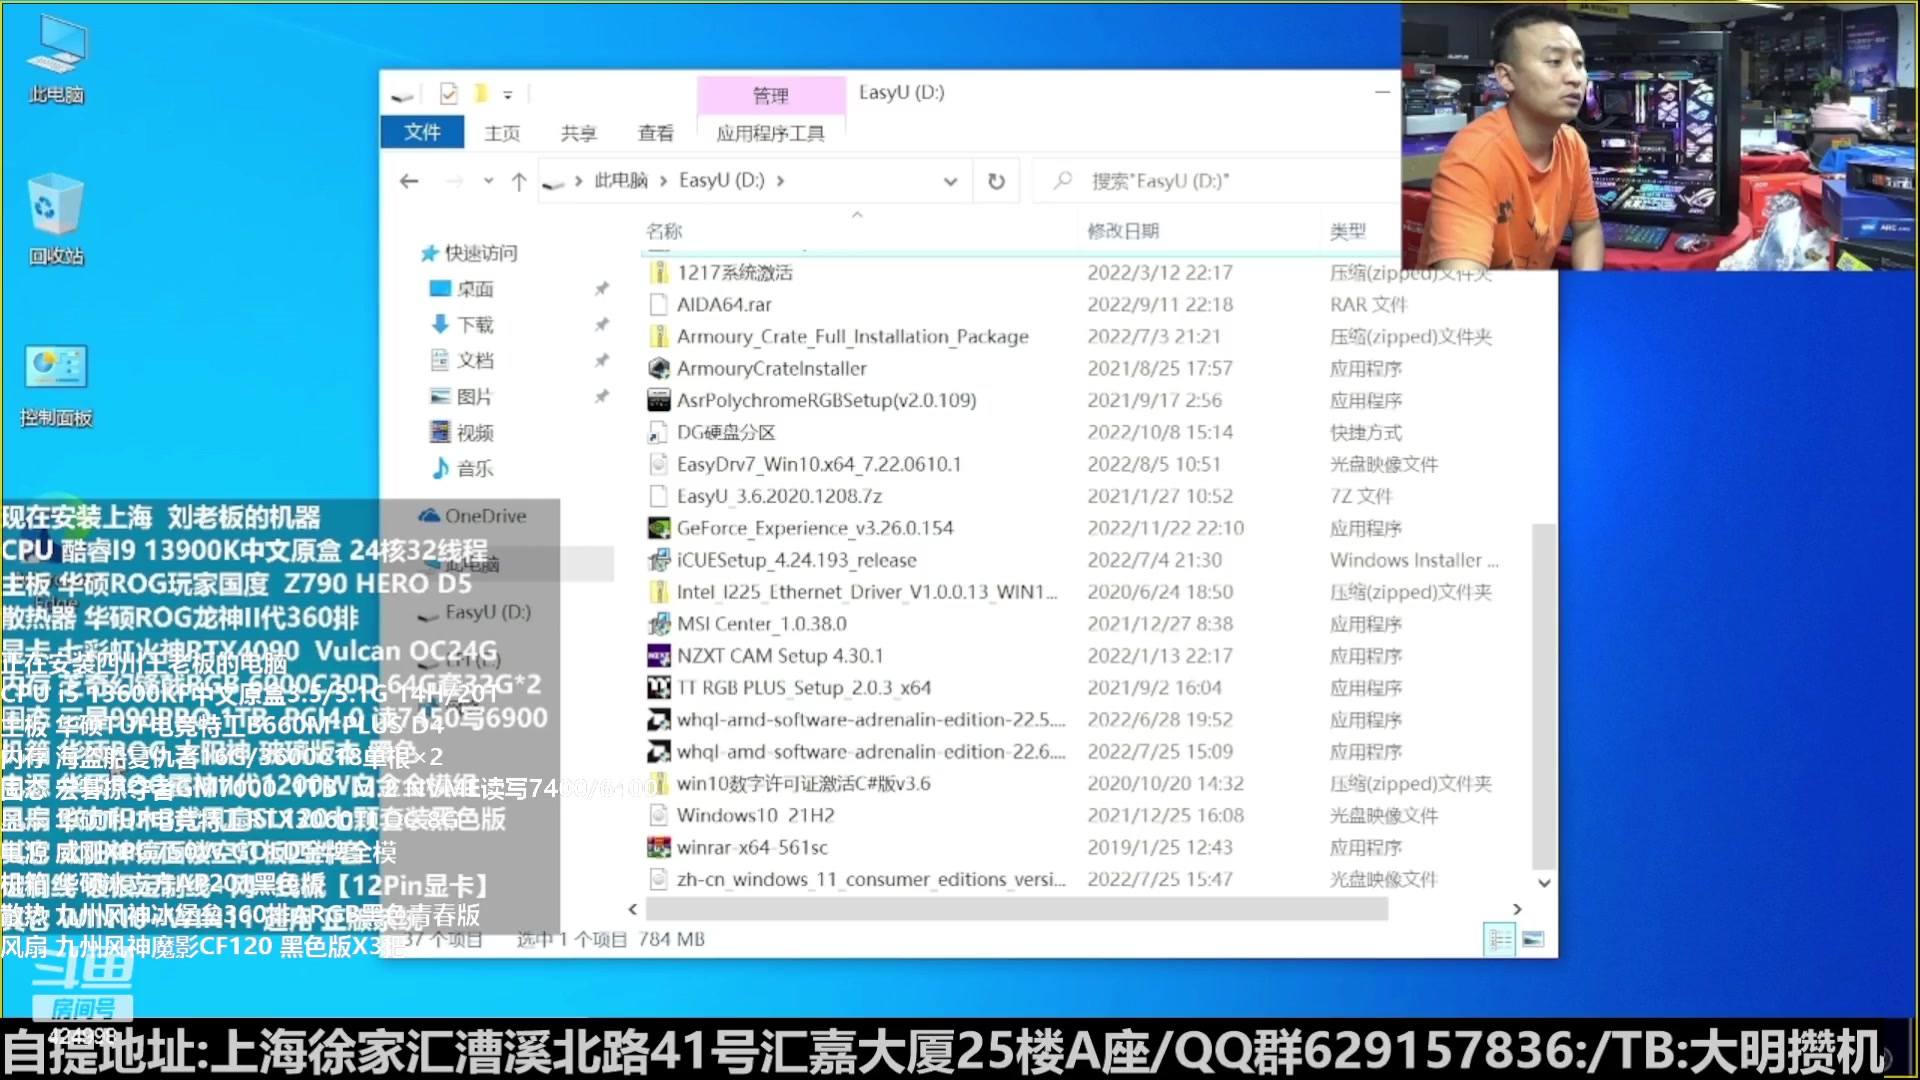The height and width of the screenshot is (1080, 1920).
Task: Click the horizontal scrollbar right arrow
Action: point(1517,909)
